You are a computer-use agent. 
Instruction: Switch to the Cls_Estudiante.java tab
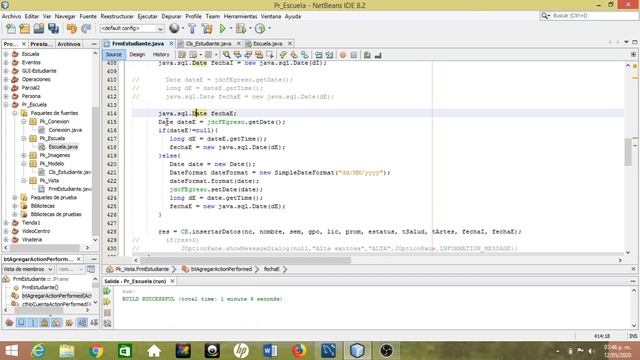208,44
